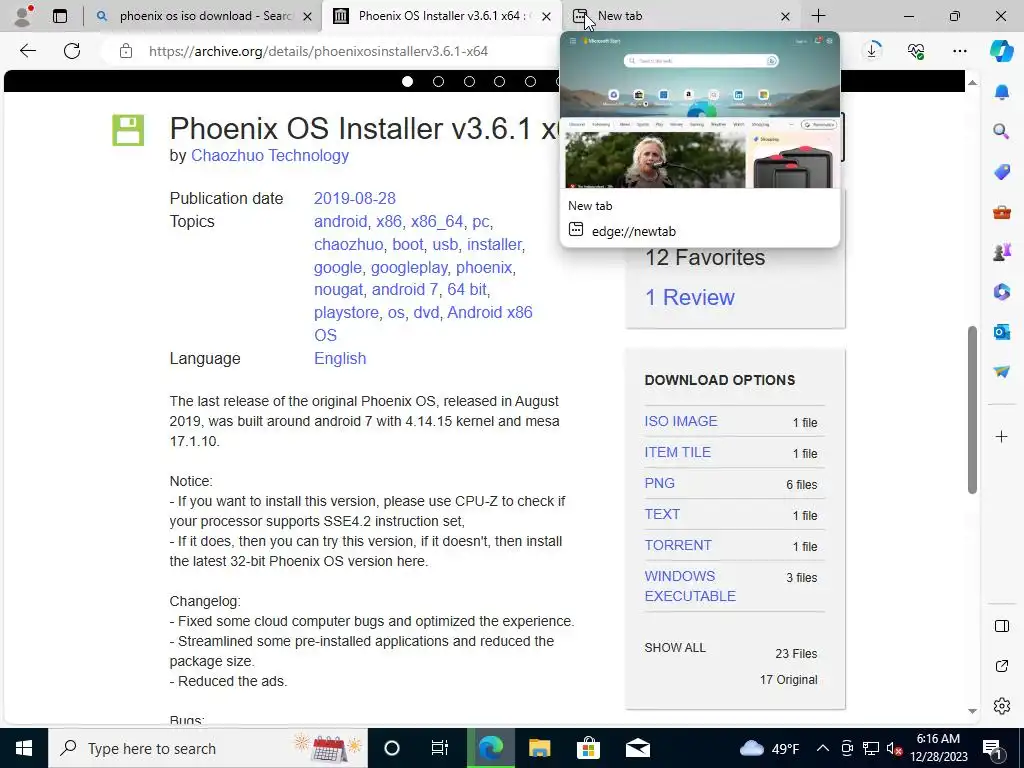
Task: Open sidebar Drop paper plane icon
Action: point(1002,372)
